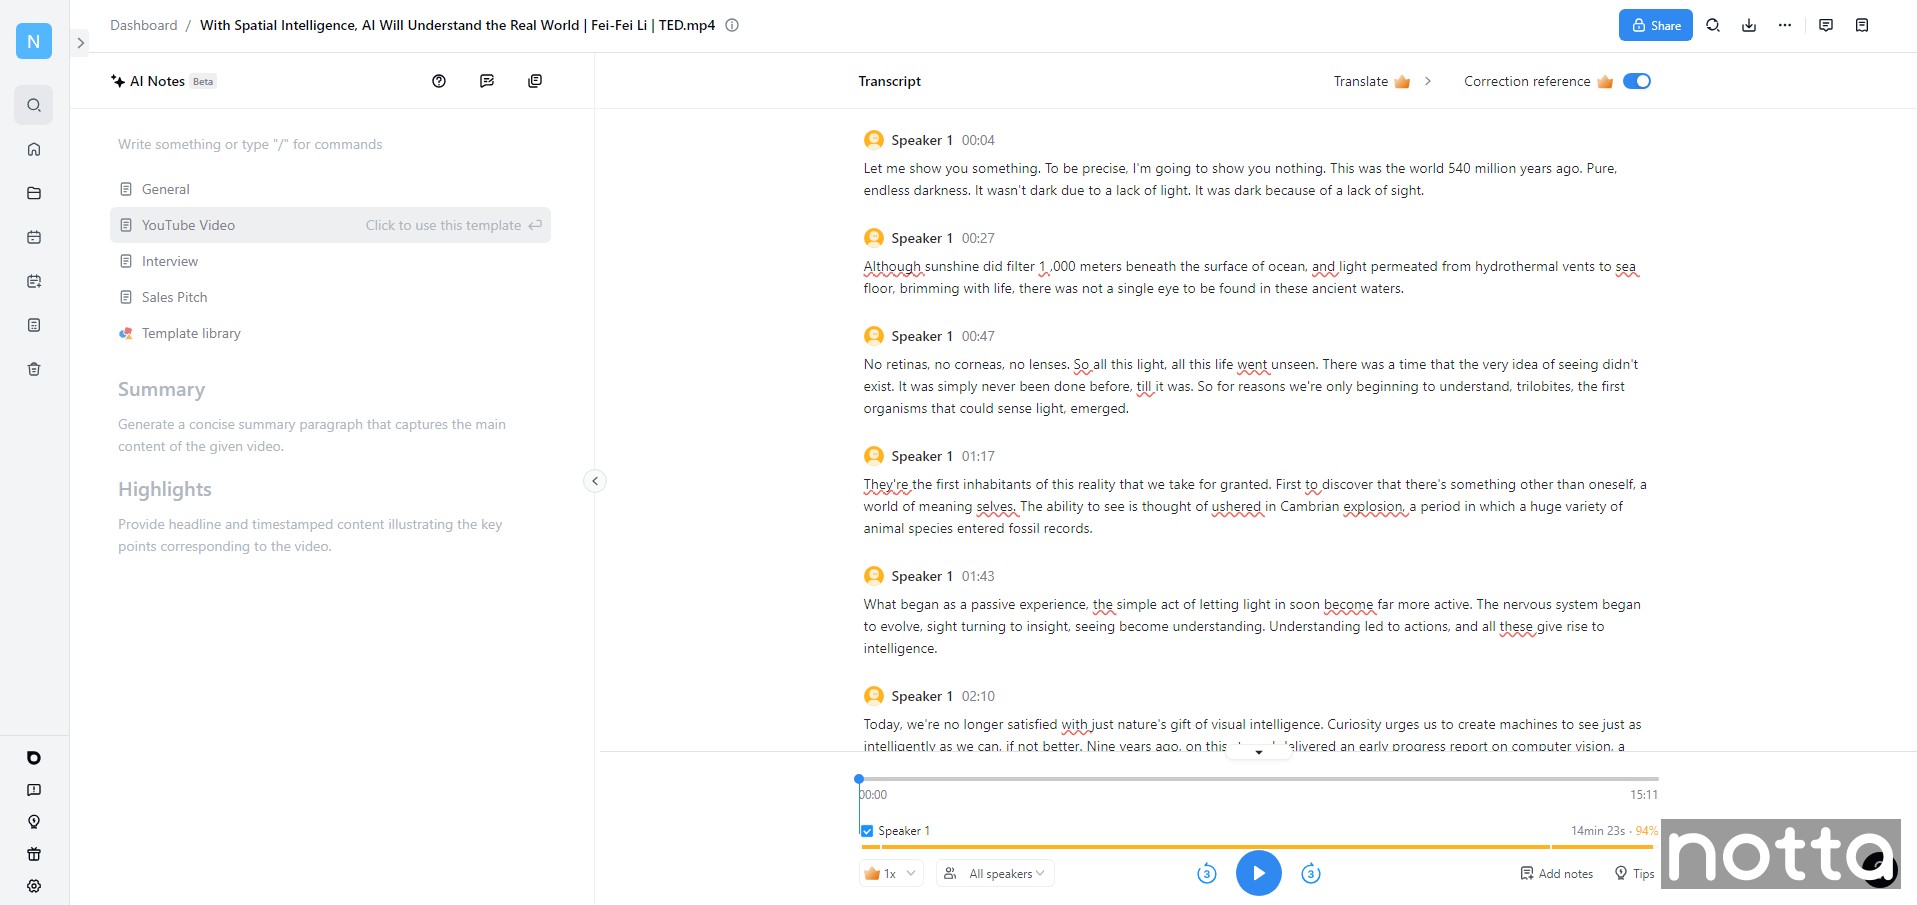This screenshot has width=1917, height=905.
Task: Click the 01:43 timestamp
Action: click(978, 576)
